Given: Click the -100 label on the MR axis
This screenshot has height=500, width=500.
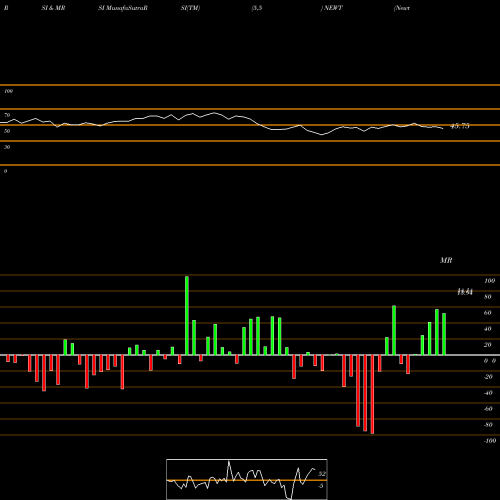Looking at the screenshot, I should pos(490,441).
